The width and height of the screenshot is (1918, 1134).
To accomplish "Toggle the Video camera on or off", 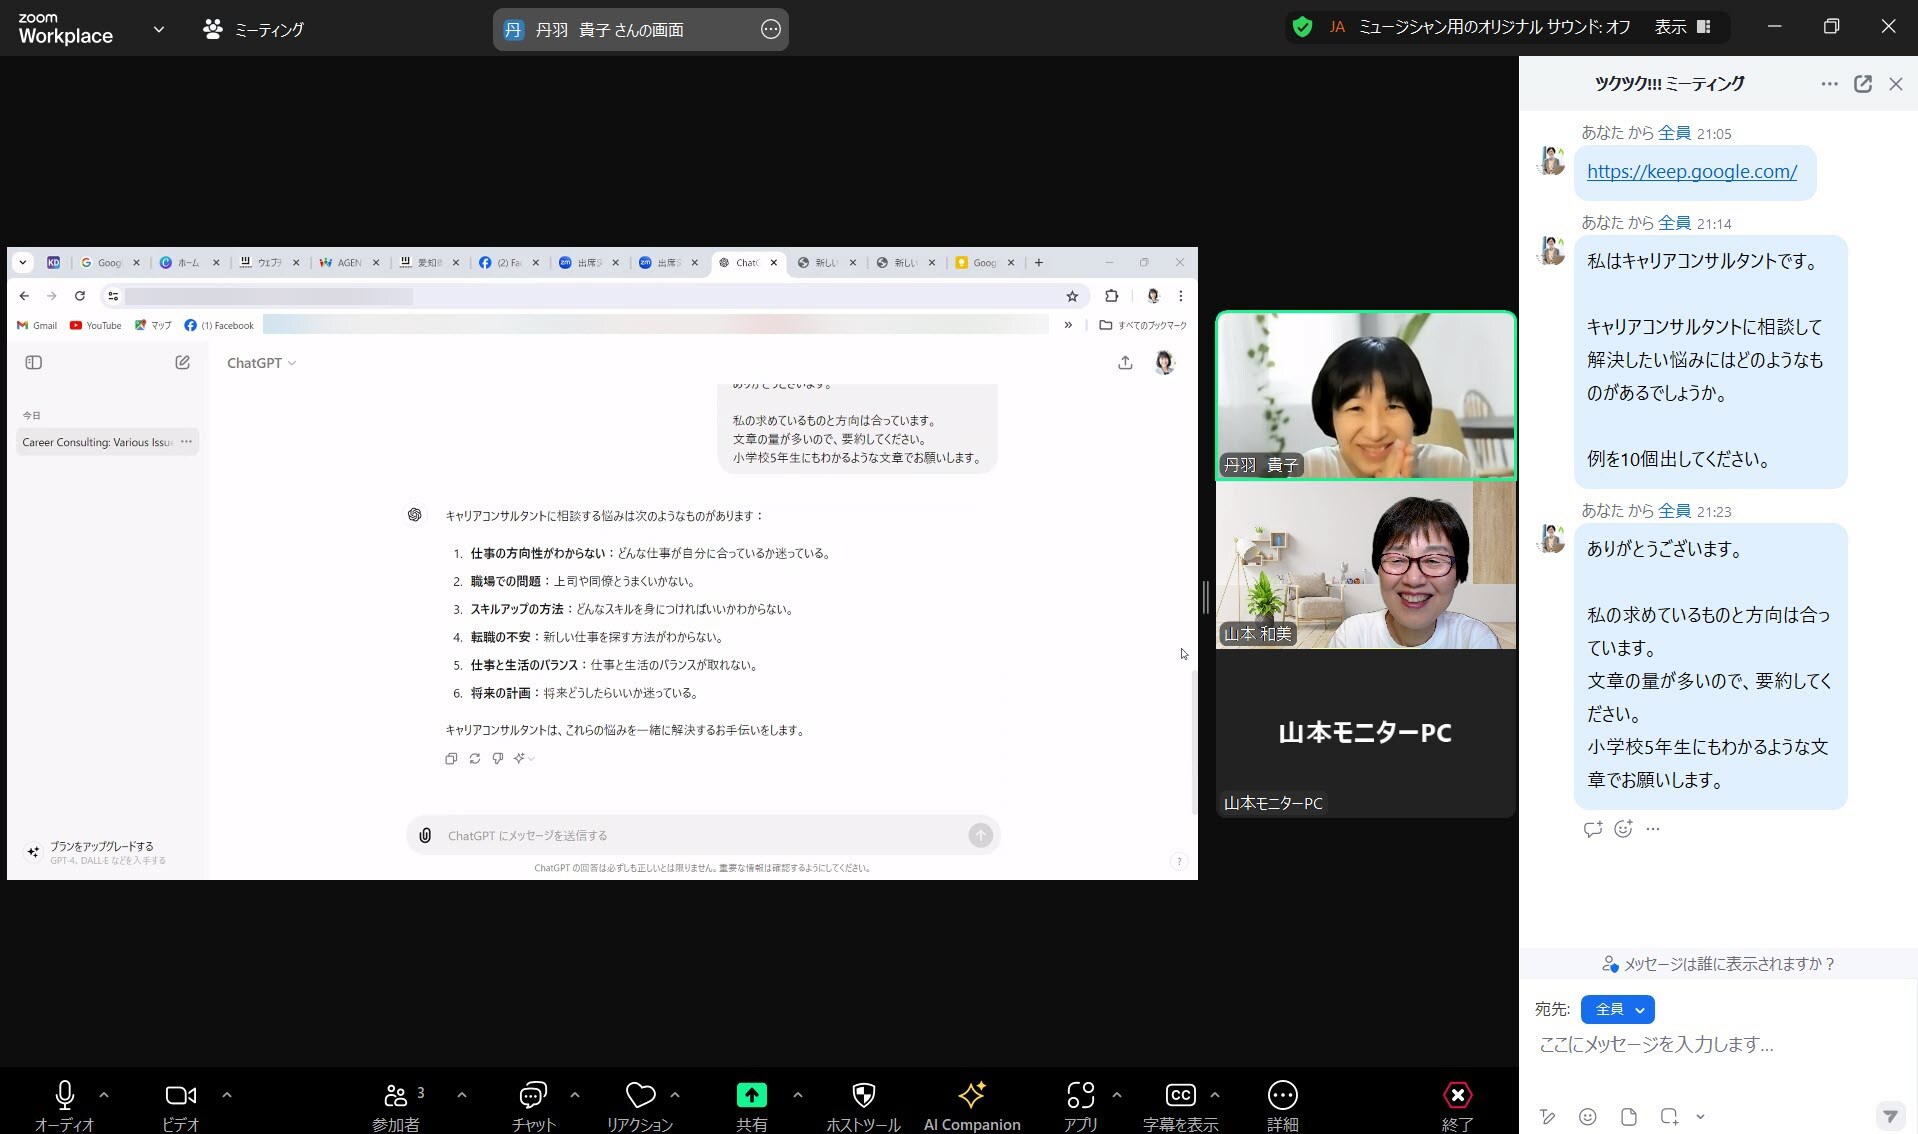I will tap(180, 1096).
